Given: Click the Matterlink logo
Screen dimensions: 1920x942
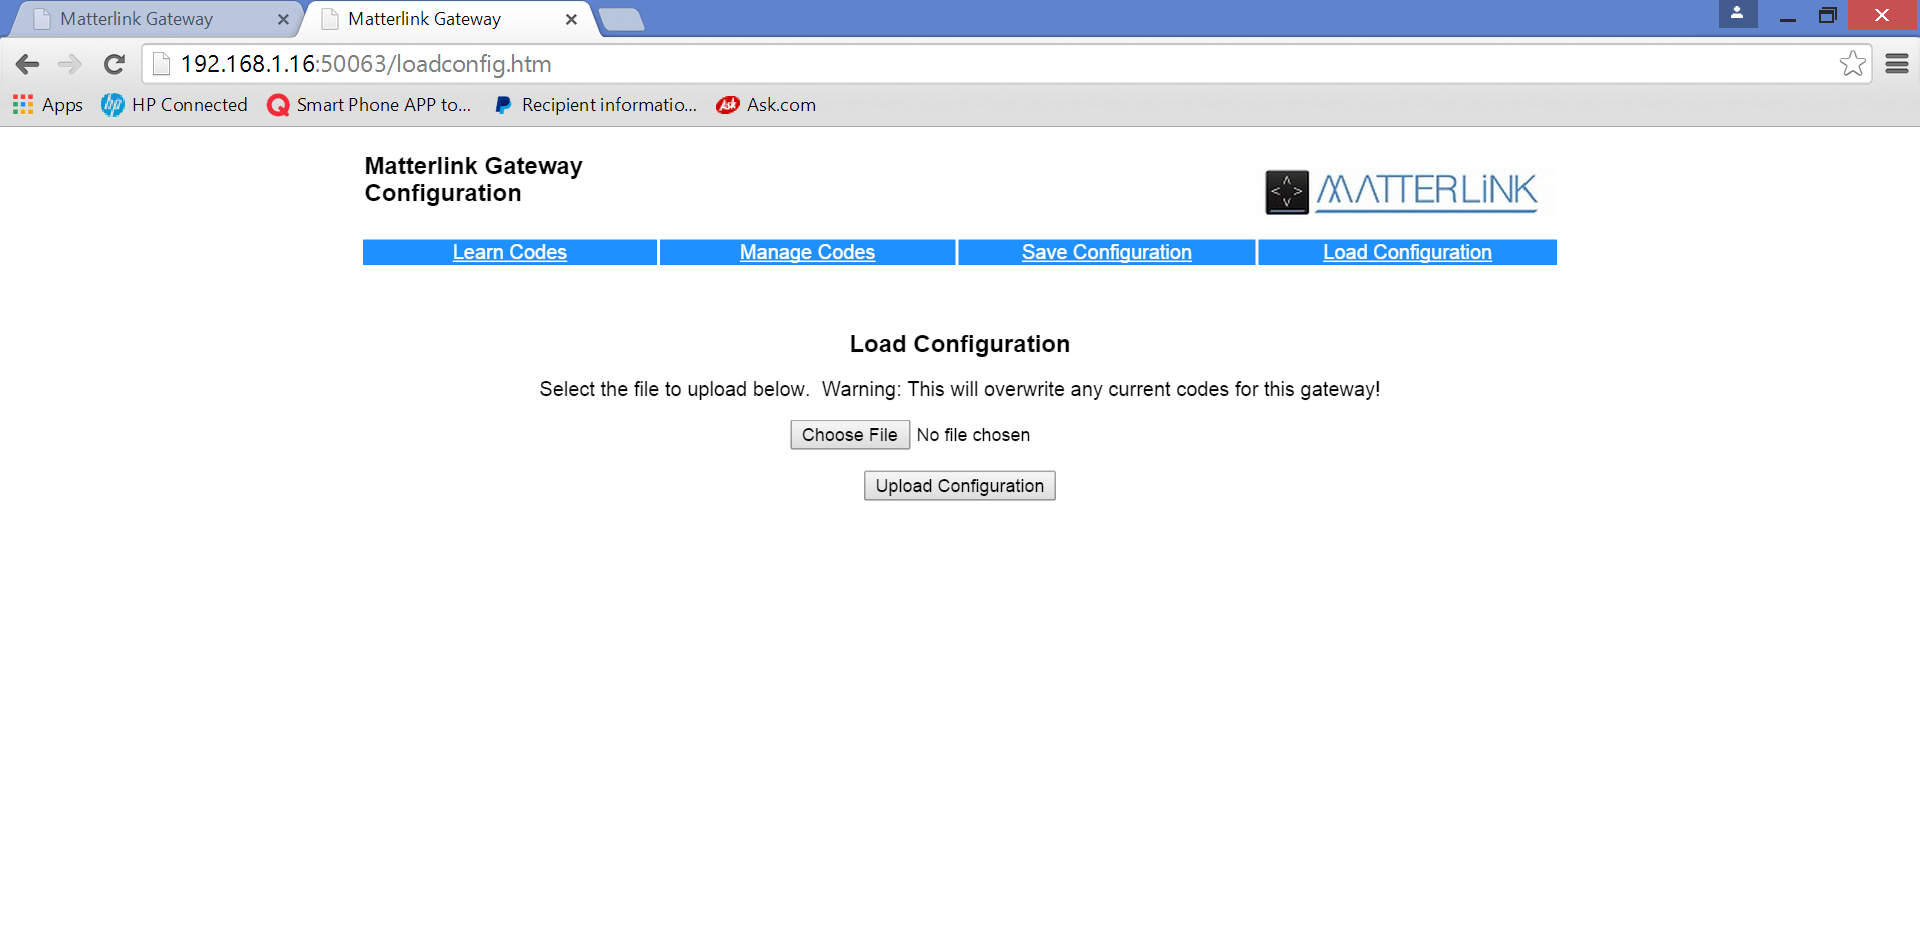Looking at the screenshot, I should tap(1400, 191).
